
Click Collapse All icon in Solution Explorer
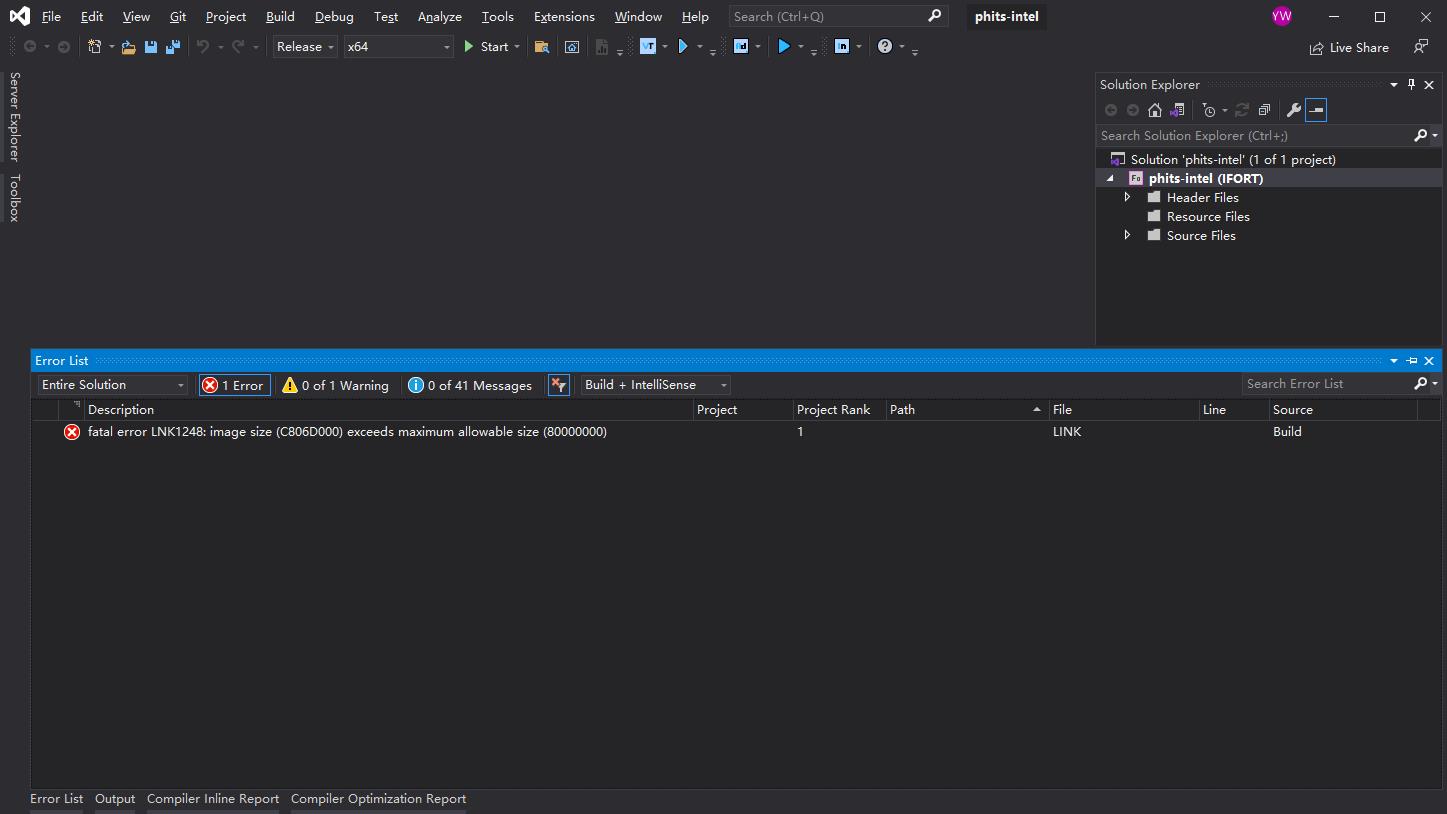(x=1264, y=110)
